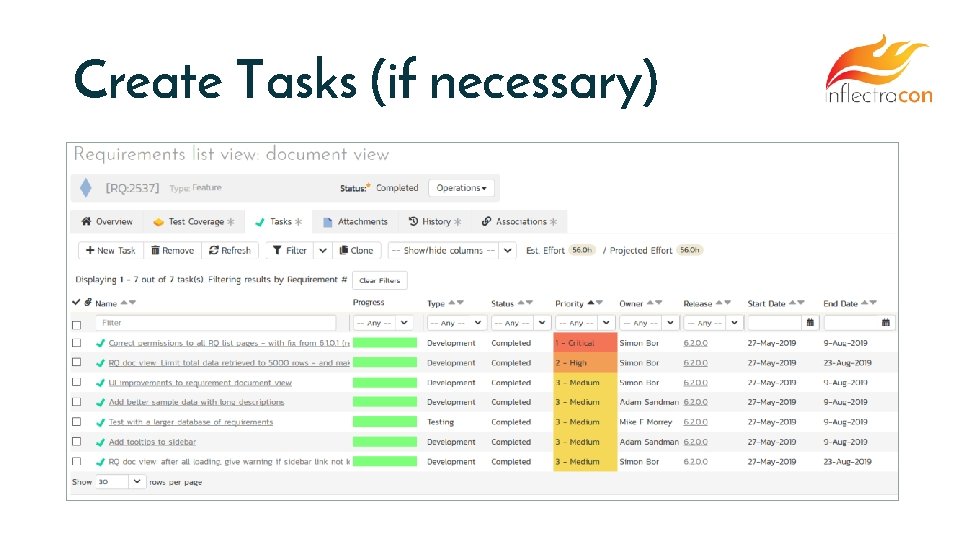The width and height of the screenshot is (960, 540).
Task: Check the Add tooltips to sidebar checkbox
Action: click(x=77, y=441)
